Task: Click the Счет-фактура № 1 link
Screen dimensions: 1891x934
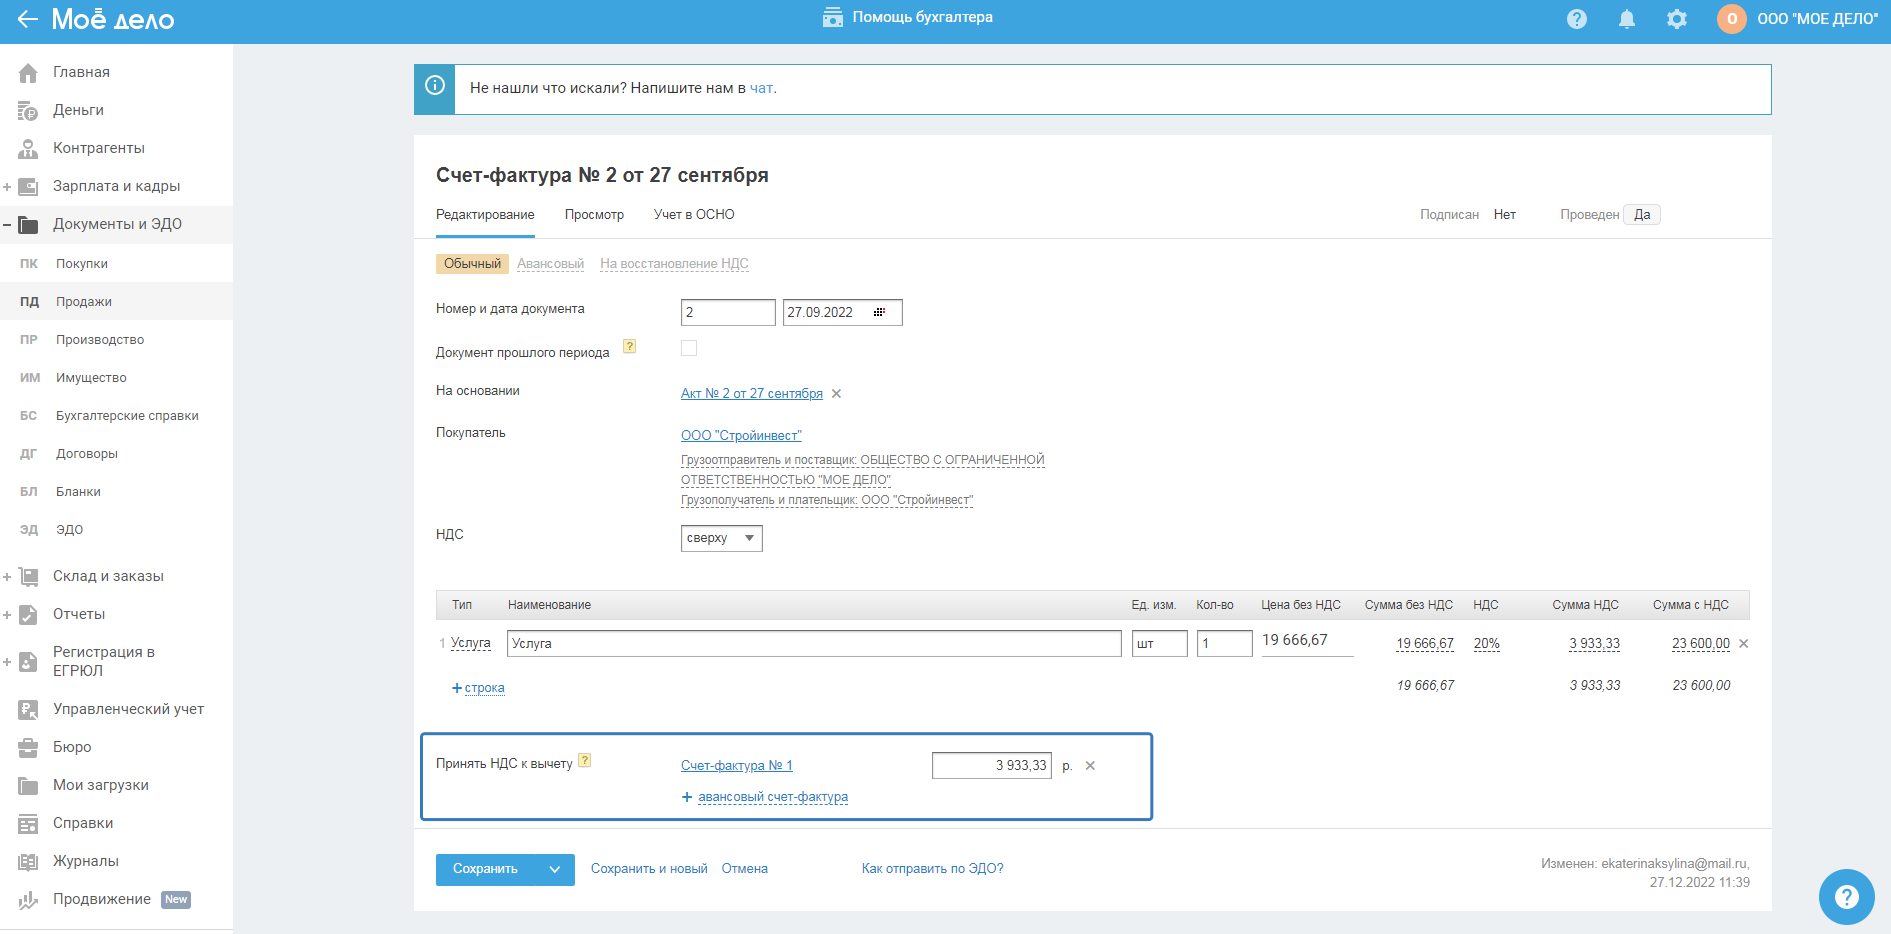Action: 736,766
